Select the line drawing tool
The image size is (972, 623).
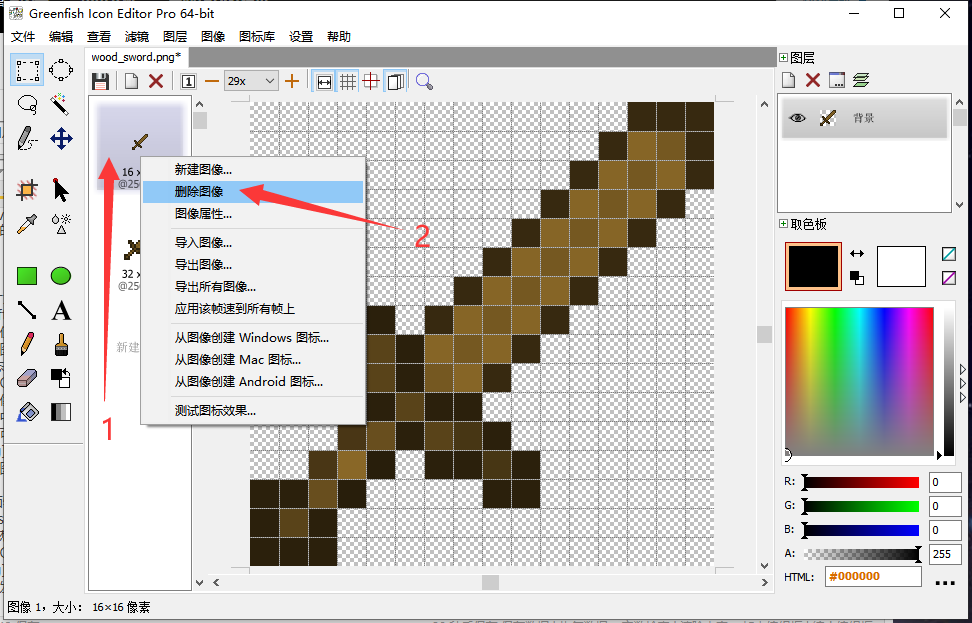pos(27,310)
